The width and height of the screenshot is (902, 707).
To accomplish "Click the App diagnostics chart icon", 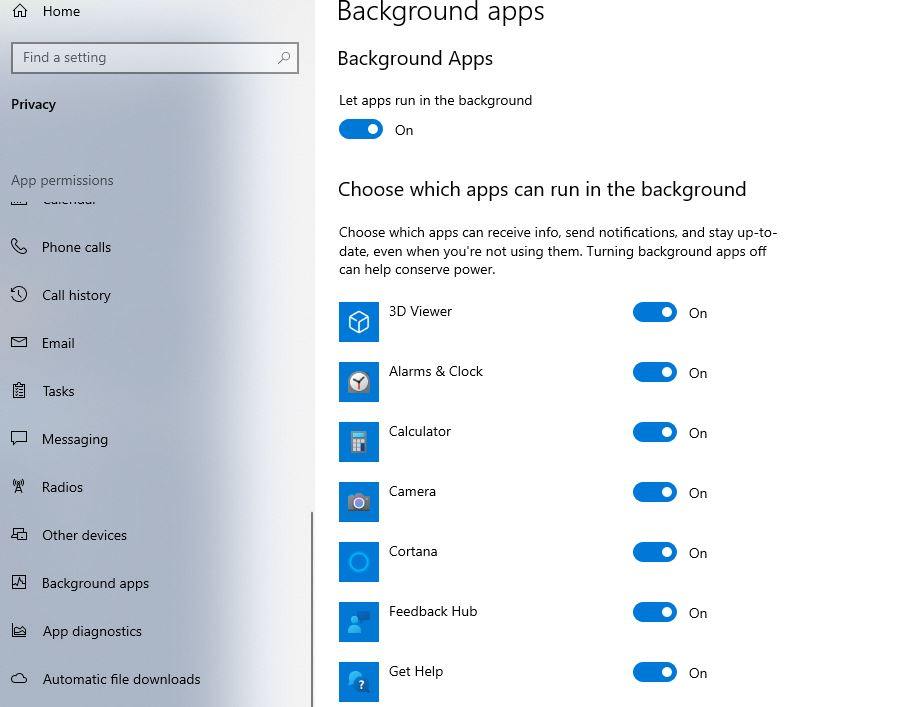I will 19,630.
